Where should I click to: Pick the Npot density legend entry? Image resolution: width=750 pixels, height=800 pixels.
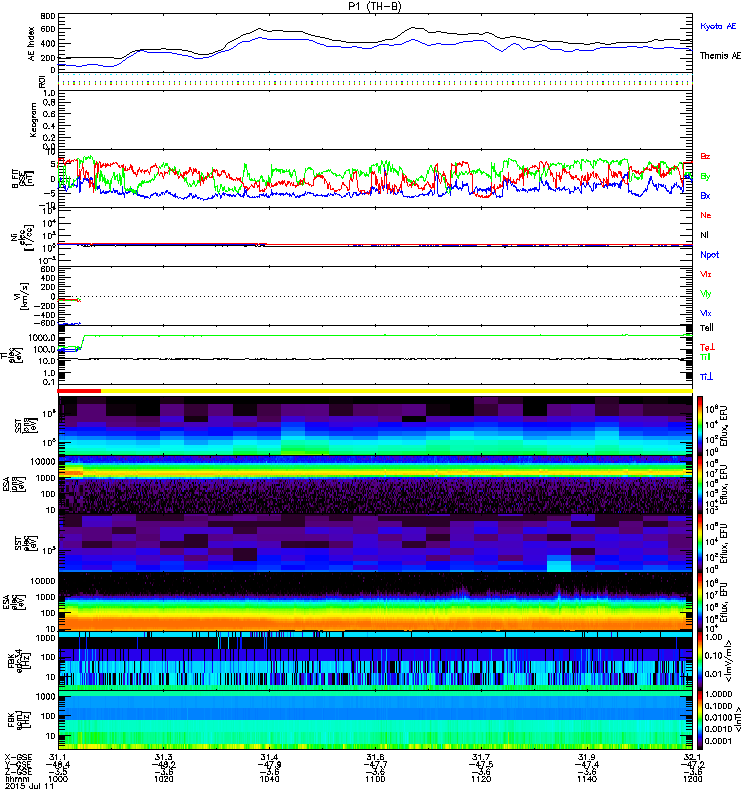[709, 254]
